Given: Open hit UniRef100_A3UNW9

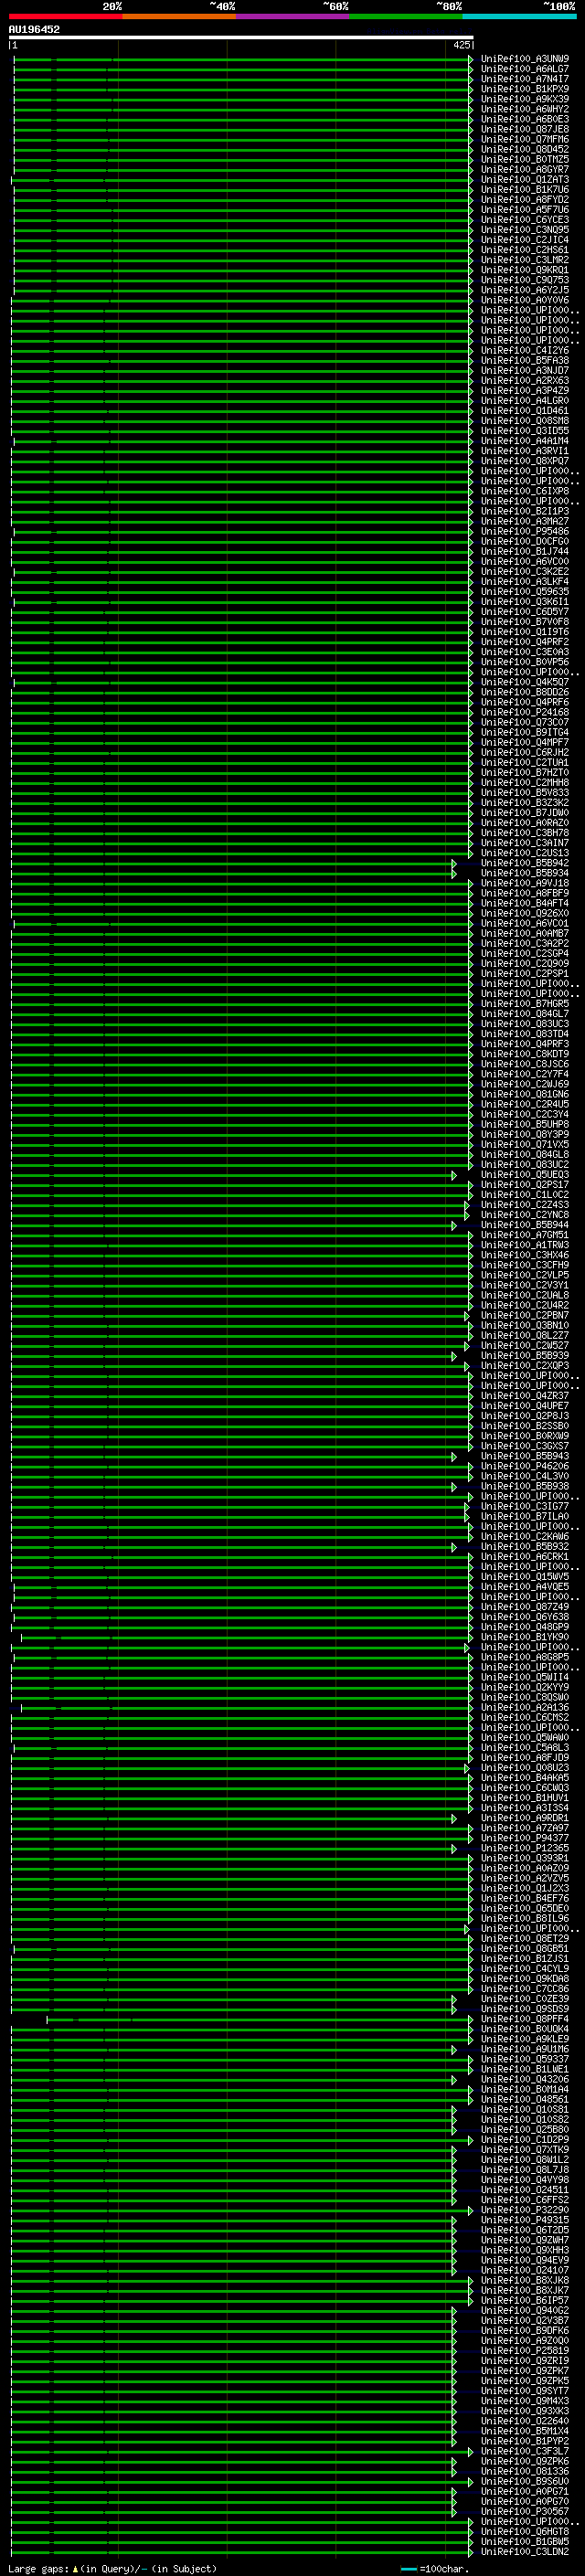Looking at the screenshot, I should pos(525,59).
